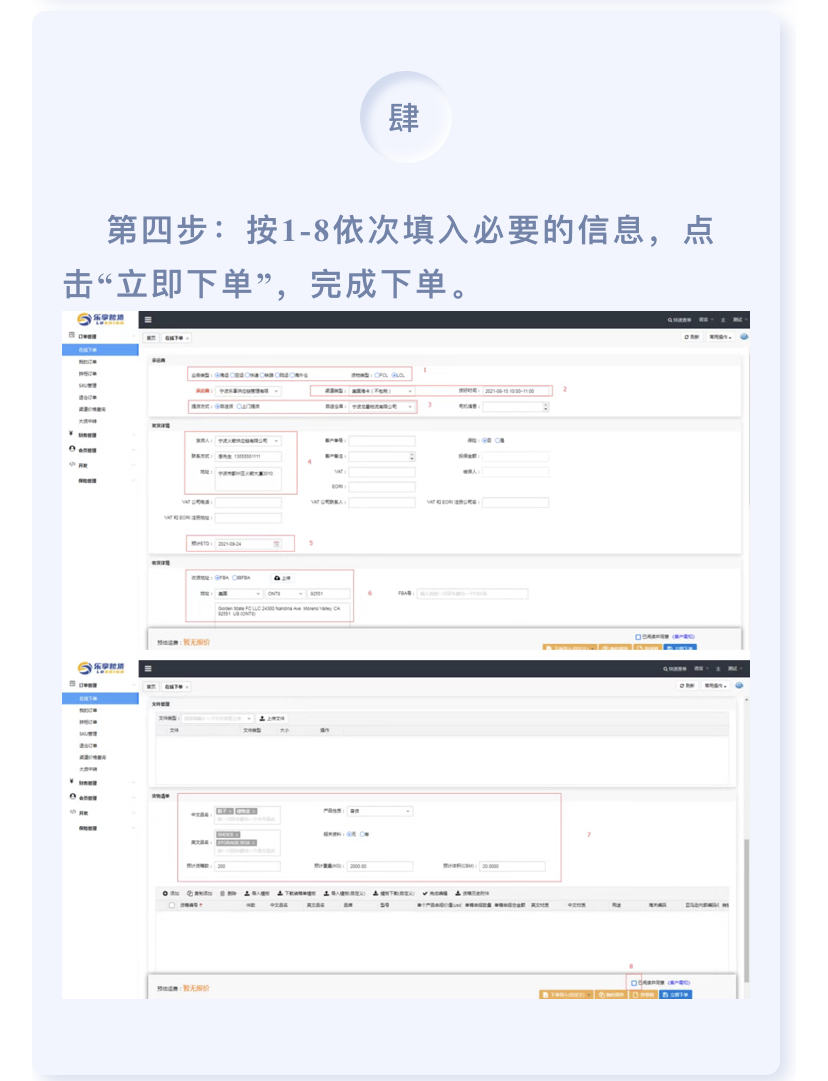The height and width of the screenshot is (1081, 828).
Task: Click globe icon in lower screenshot header
Action: point(739,686)
